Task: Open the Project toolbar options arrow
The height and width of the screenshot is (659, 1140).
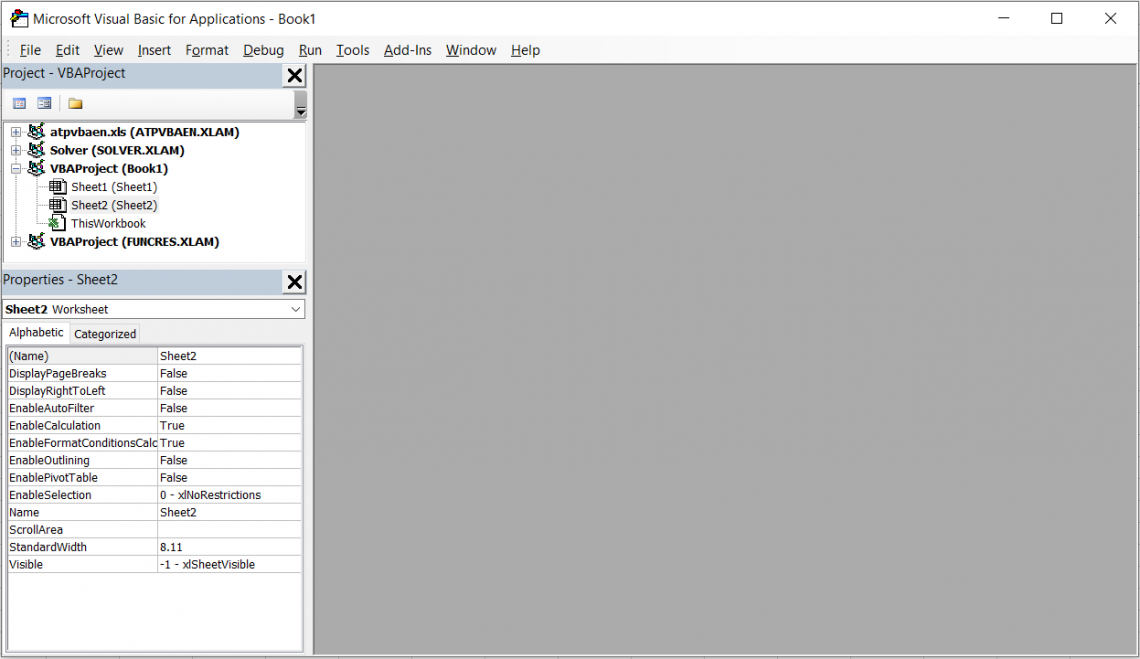Action: pos(300,111)
